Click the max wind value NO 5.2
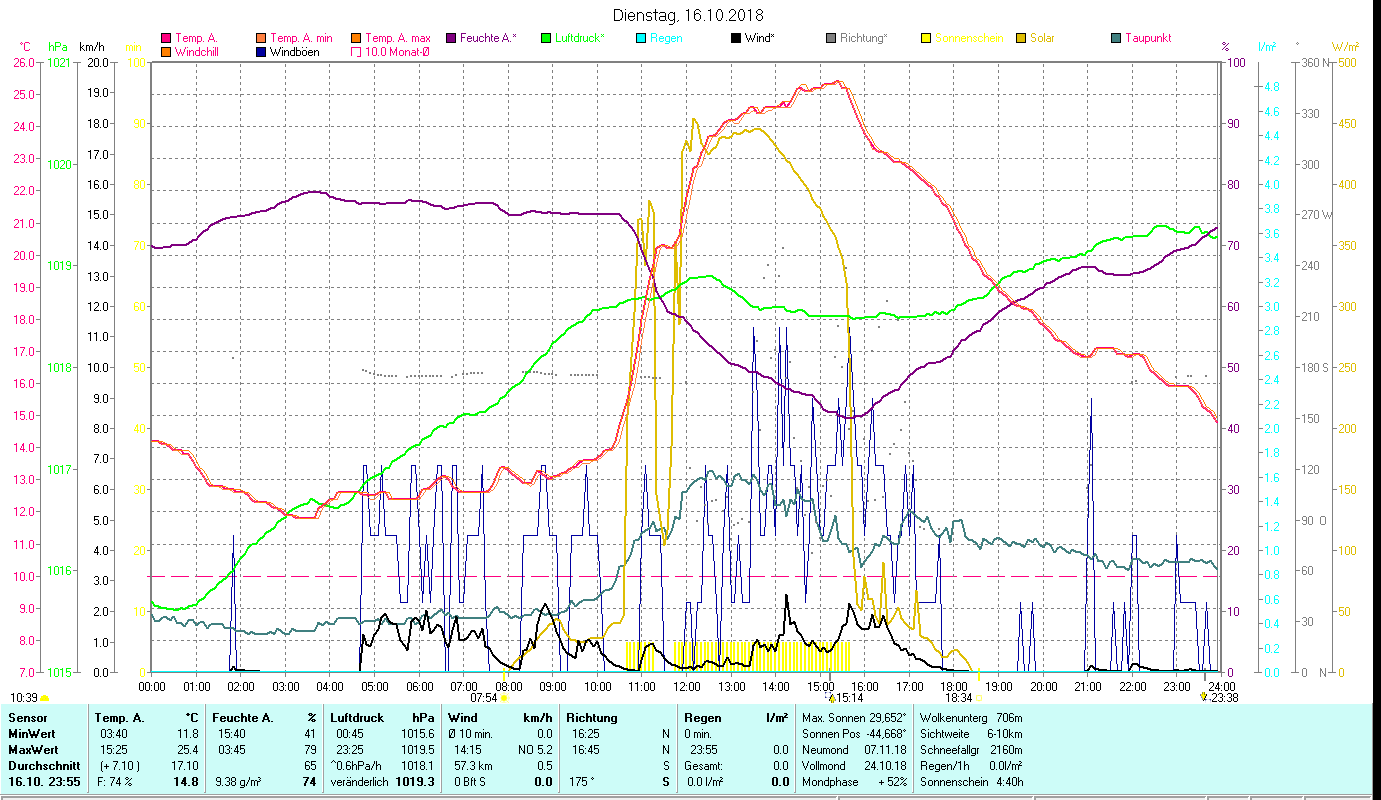The height and width of the screenshot is (800, 1381). [x=535, y=749]
